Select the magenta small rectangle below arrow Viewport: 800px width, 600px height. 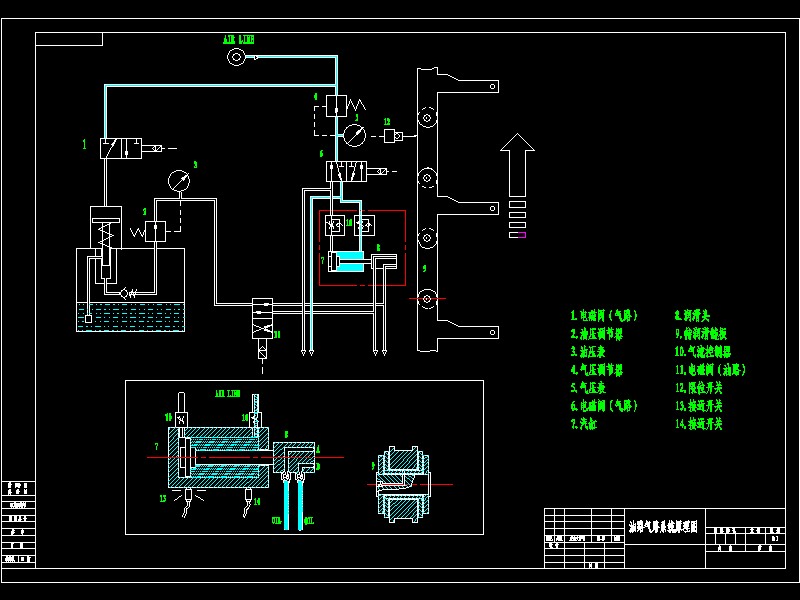click(x=517, y=235)
